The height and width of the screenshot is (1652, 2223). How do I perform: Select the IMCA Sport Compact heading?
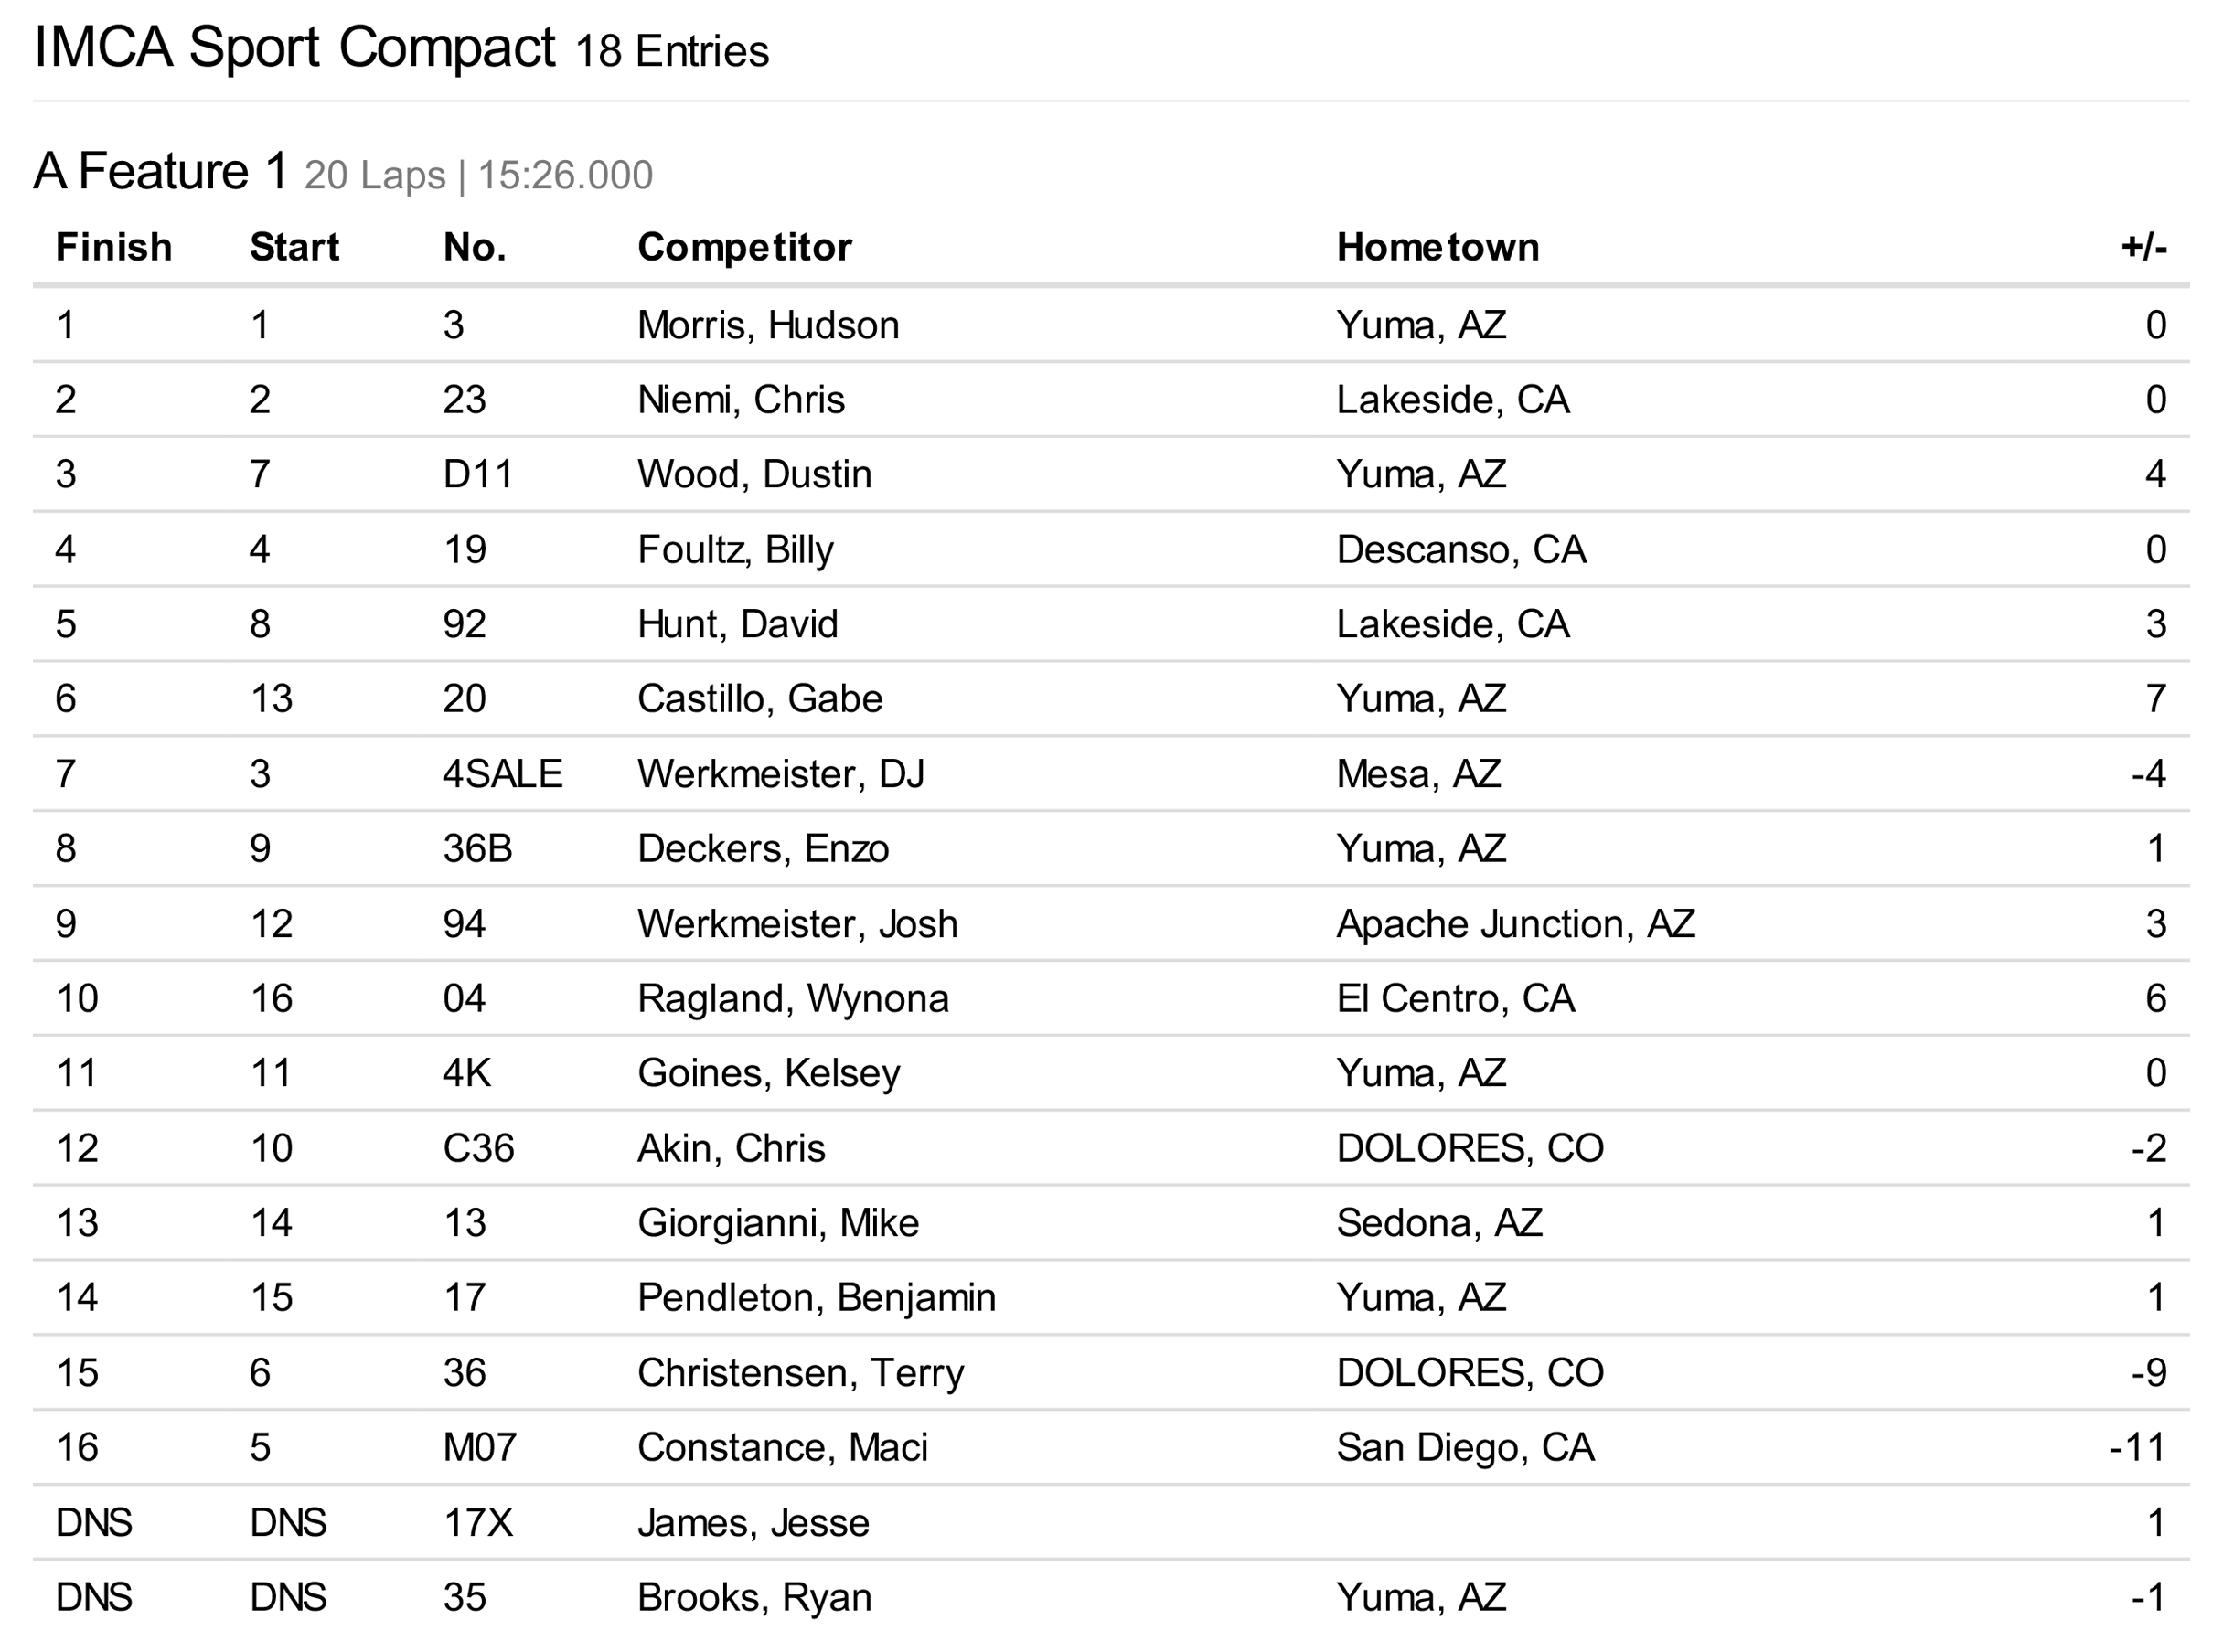coord(294,48)
